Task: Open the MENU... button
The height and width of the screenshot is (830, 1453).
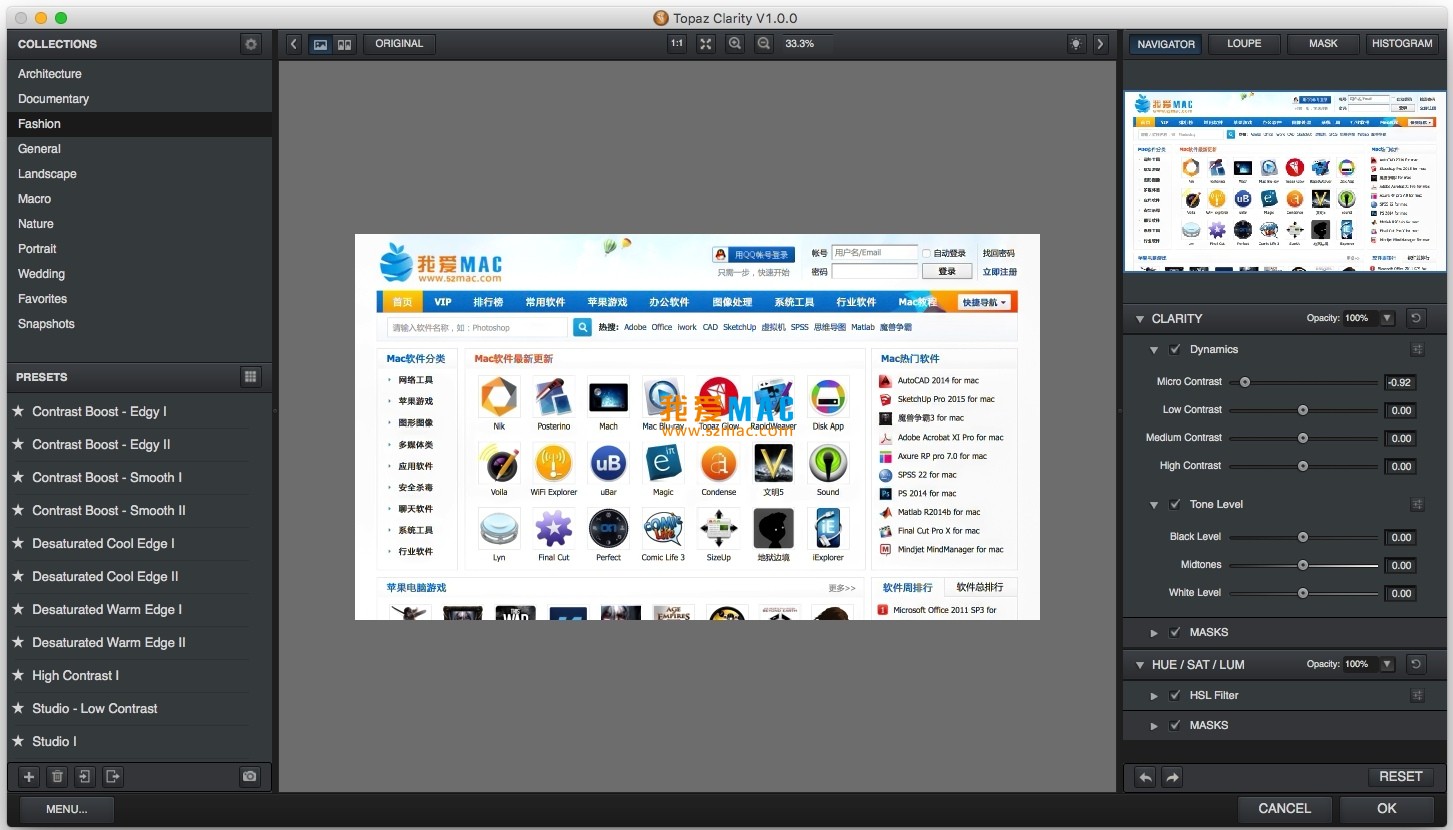Action: (x=67, y=809)
